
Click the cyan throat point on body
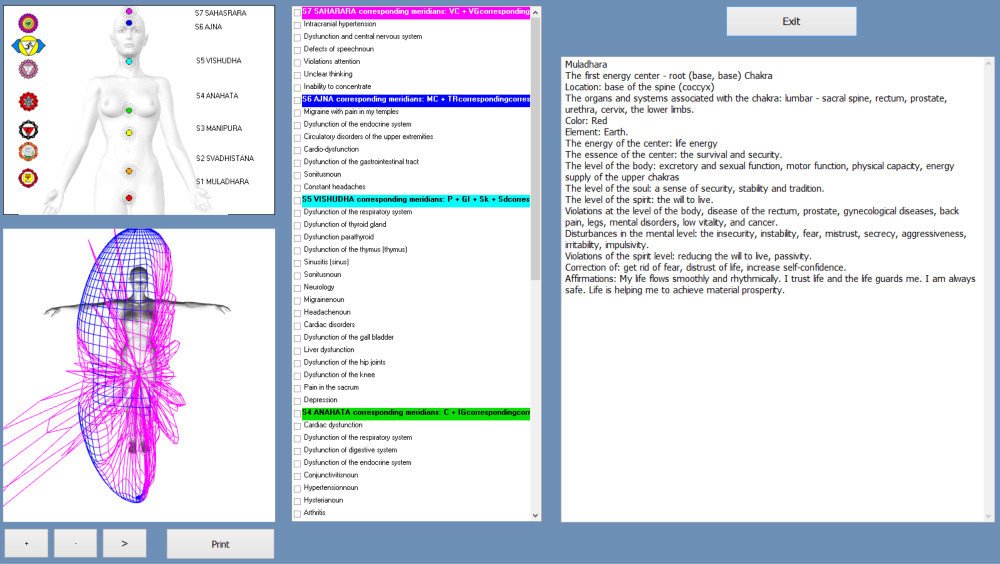coord(129,62)
